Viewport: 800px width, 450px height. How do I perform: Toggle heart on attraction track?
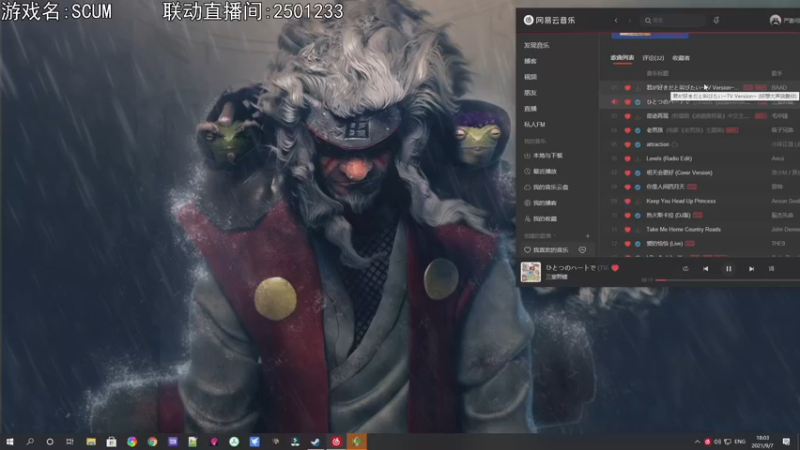[628, 145]
